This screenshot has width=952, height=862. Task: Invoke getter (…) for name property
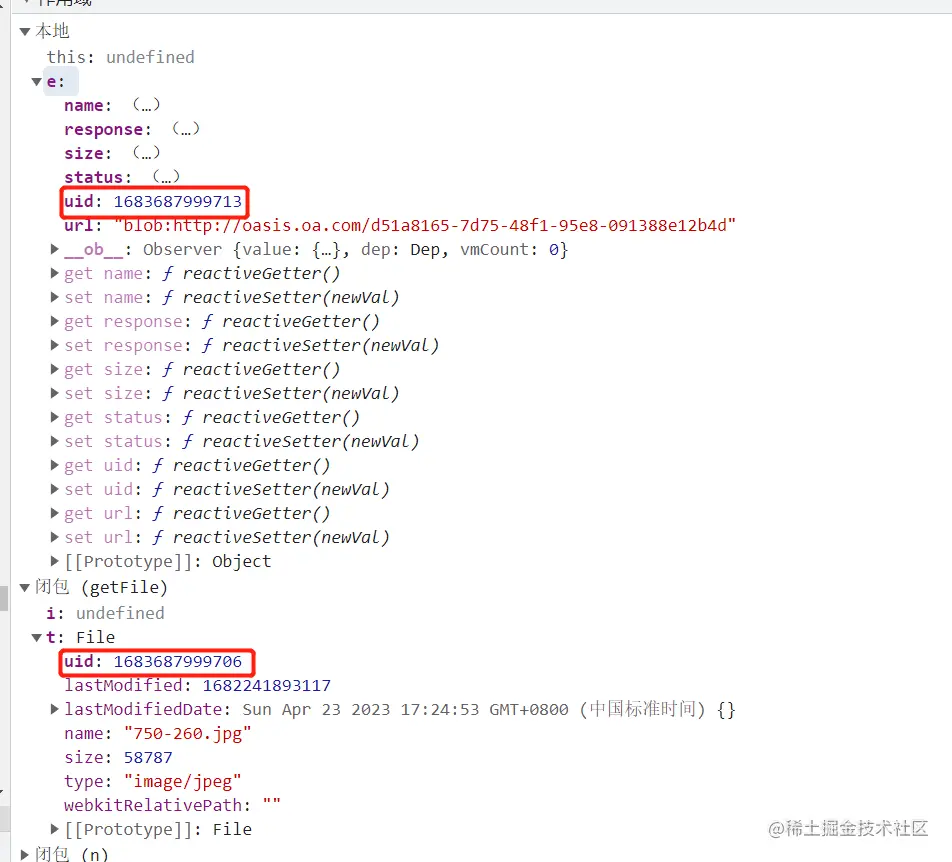pyautogui.click(x=146, y=105)
